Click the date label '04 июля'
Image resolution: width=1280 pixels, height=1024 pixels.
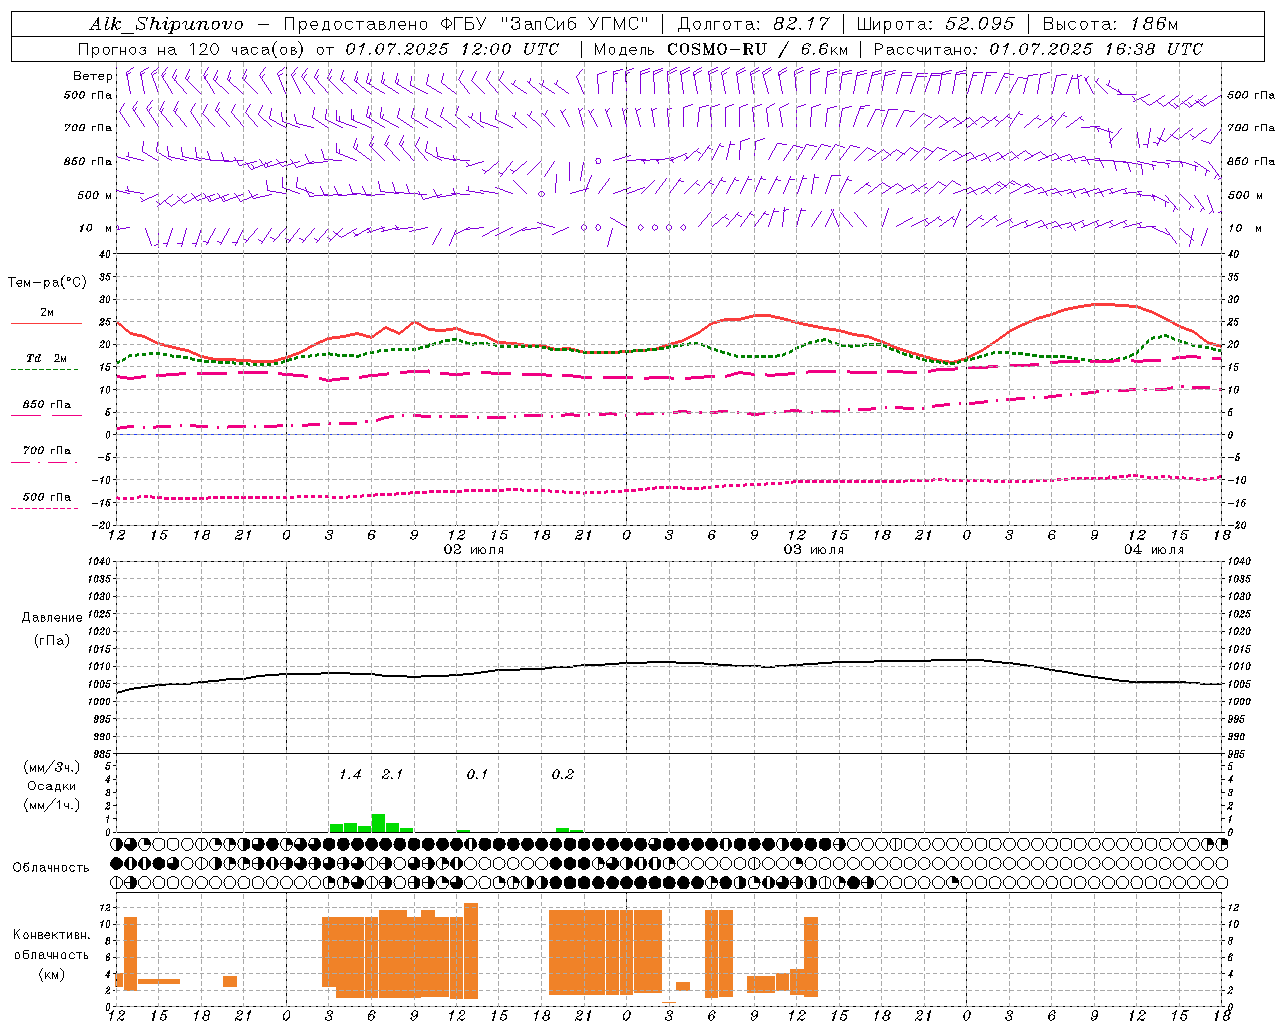[x=1153, y=550]
